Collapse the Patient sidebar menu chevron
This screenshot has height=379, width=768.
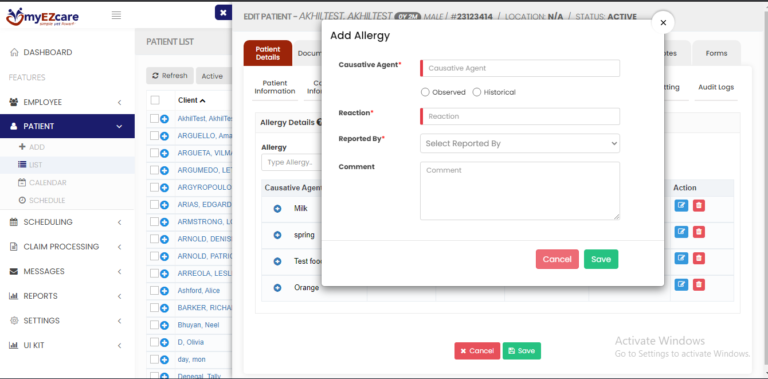pos(119,126)
